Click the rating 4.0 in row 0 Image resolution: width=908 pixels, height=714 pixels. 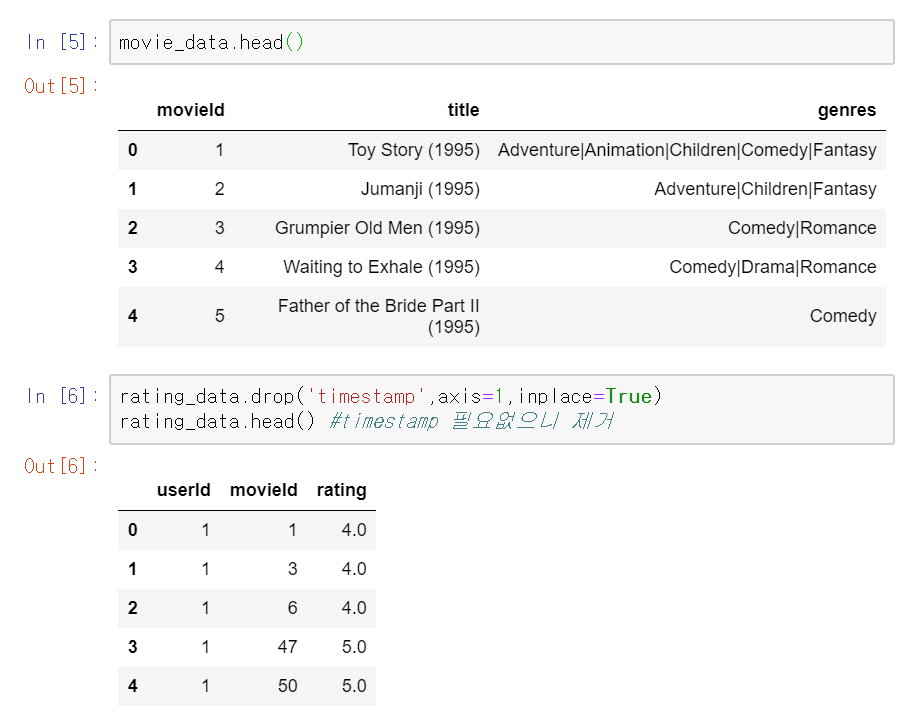(354, 530)
